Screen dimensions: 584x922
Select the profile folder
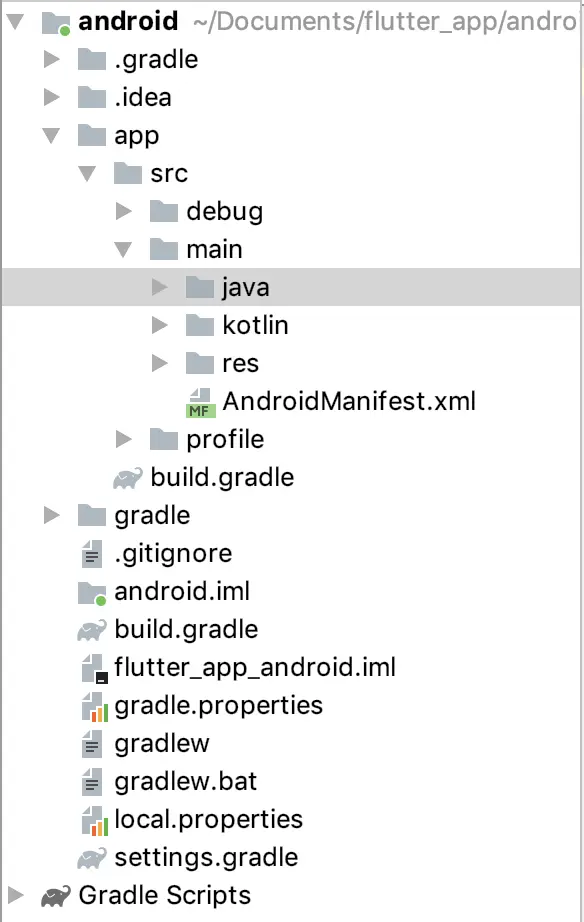226,439
